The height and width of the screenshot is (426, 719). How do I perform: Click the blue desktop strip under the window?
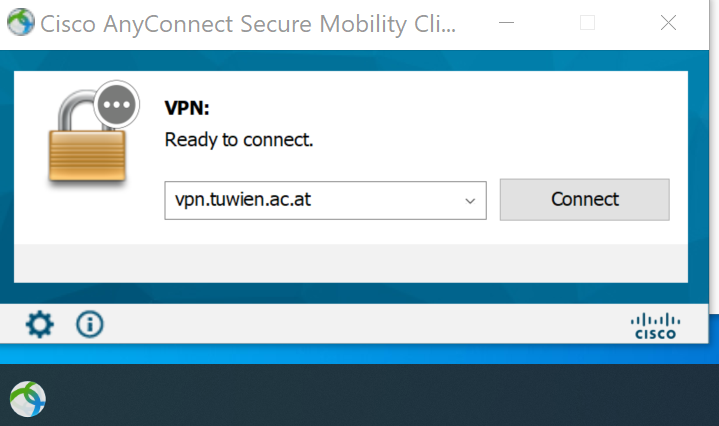tap(360, 354)
